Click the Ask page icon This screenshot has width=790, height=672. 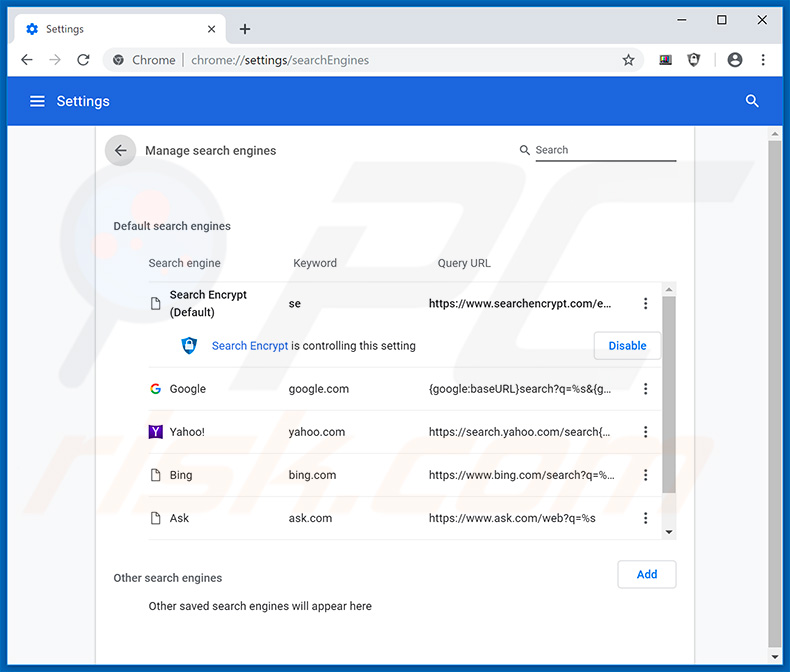[156, 518]
